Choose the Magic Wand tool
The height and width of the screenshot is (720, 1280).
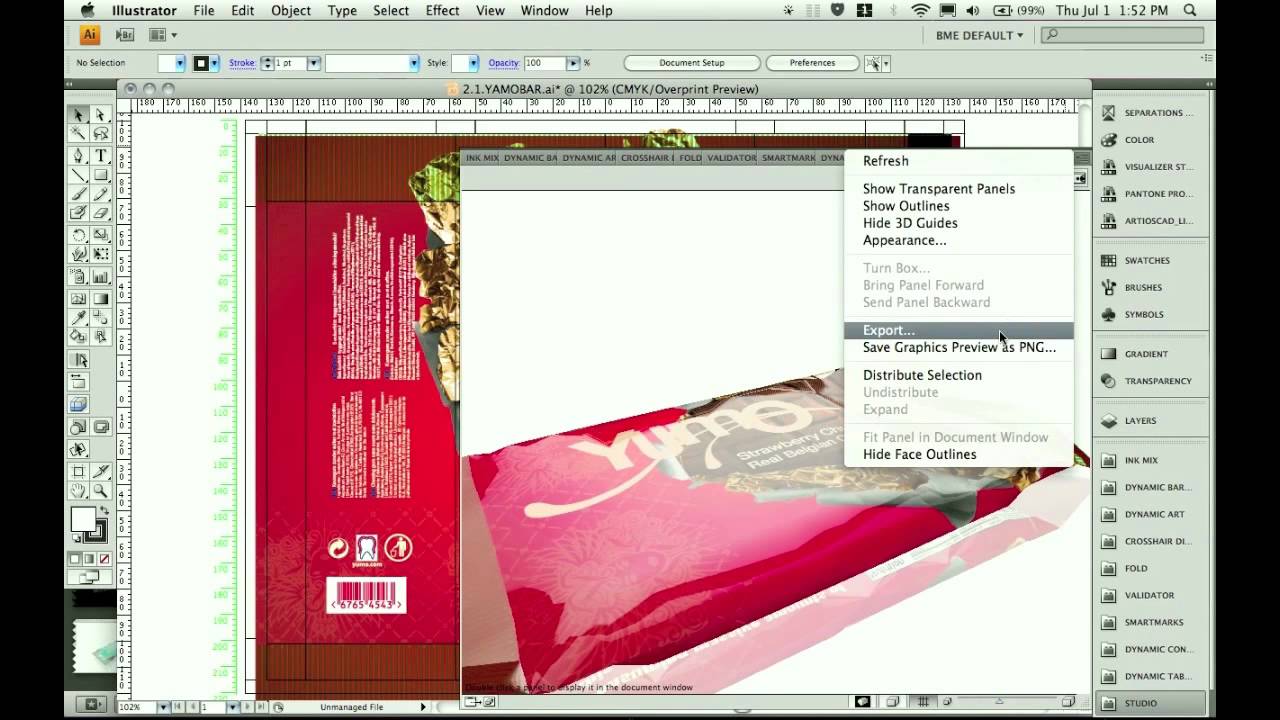78,134
